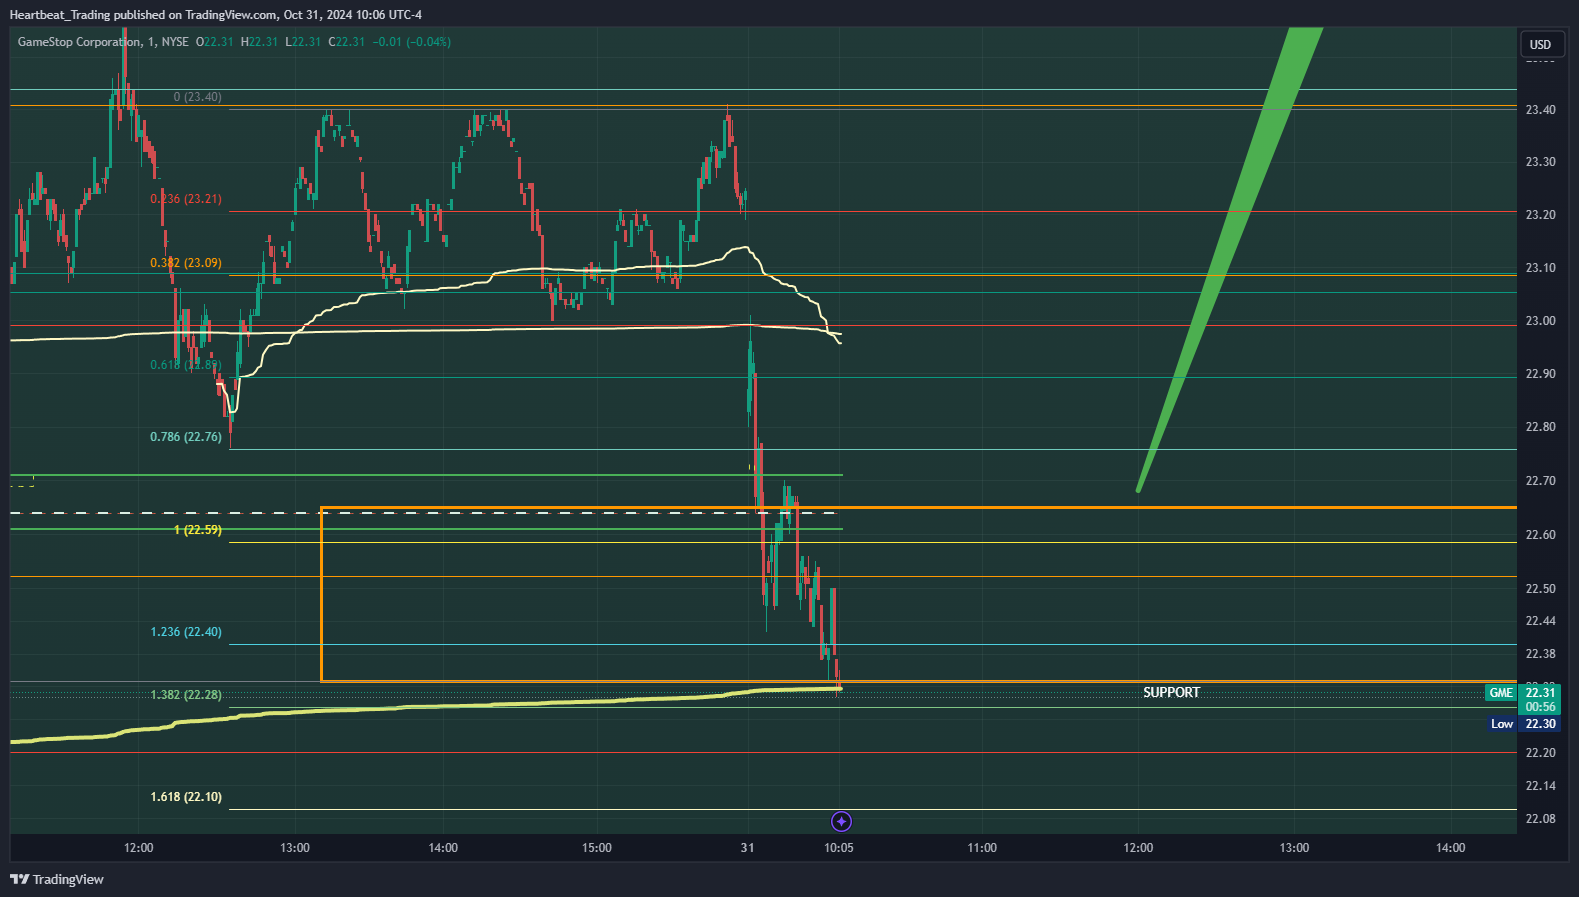
Task: Click the 23.10 price scale label
Action: 1540,268
